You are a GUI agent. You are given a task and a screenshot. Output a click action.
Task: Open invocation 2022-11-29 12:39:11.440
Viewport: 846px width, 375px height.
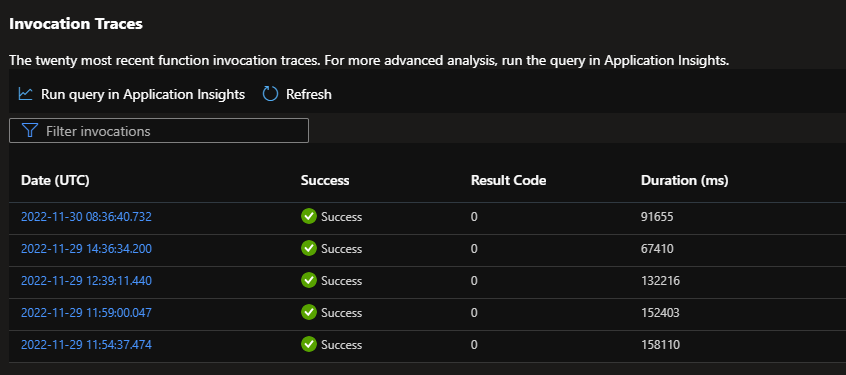coord(86,281)
